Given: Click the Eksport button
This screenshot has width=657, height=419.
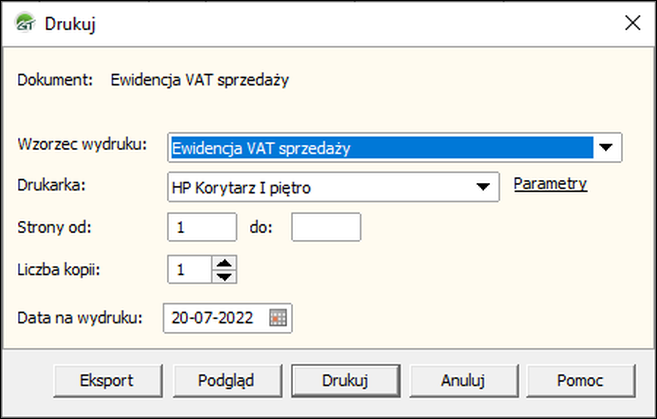Looking at the screenshot, I should tap(108, 380).
